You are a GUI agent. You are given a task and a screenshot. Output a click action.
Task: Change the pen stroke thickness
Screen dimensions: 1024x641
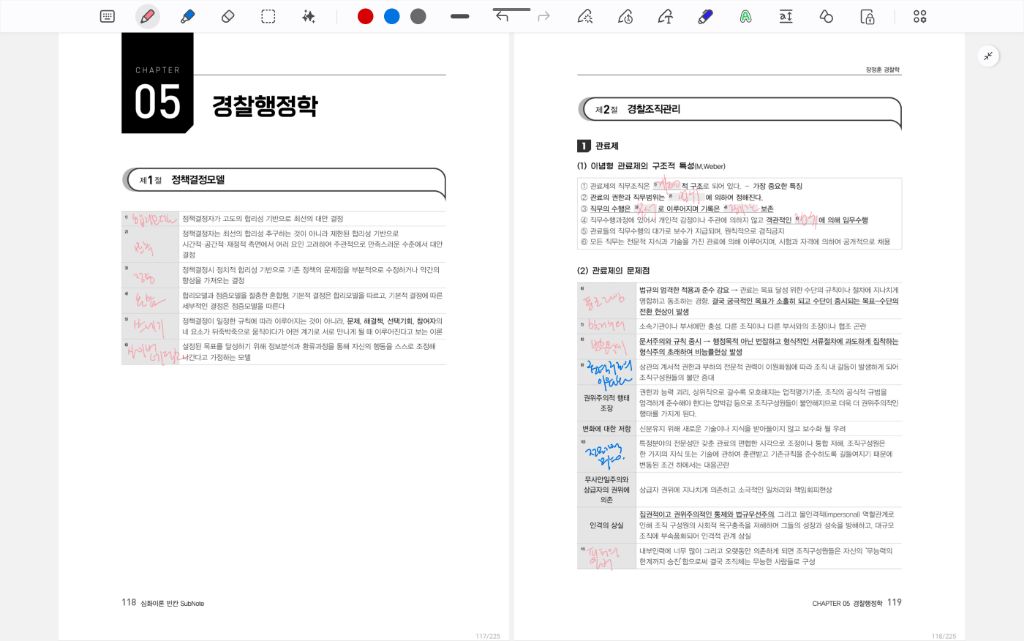tap(460, 16)
